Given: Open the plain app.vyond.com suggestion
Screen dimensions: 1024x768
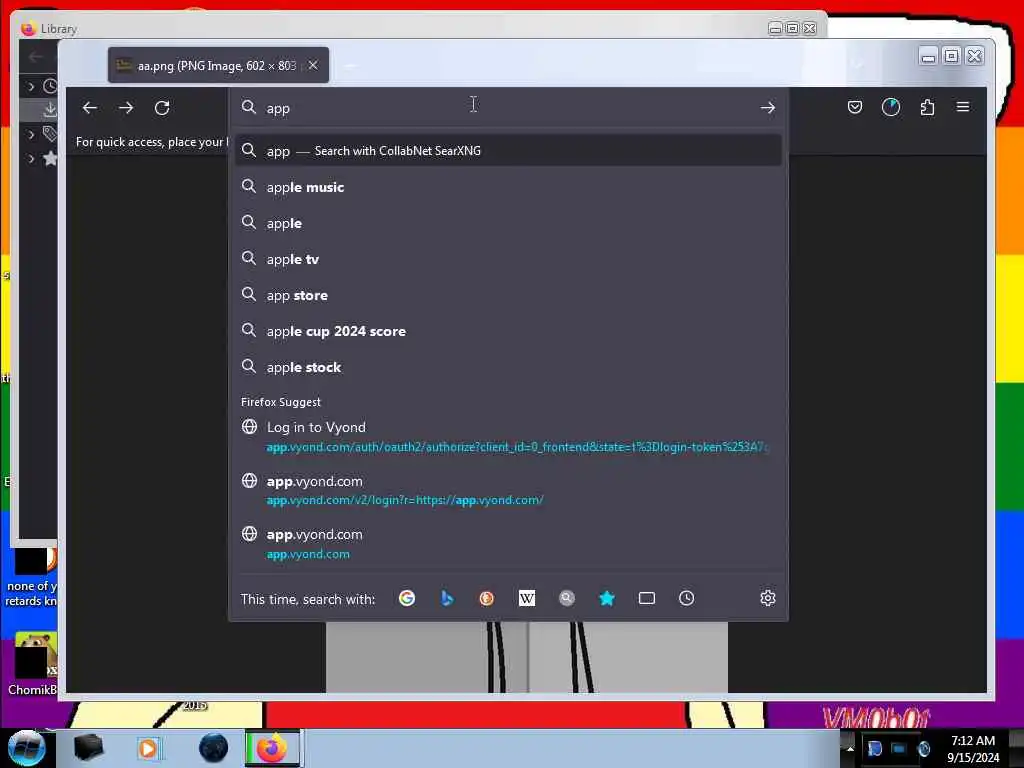Looking at the screenshot, I should tap(508, 543).
